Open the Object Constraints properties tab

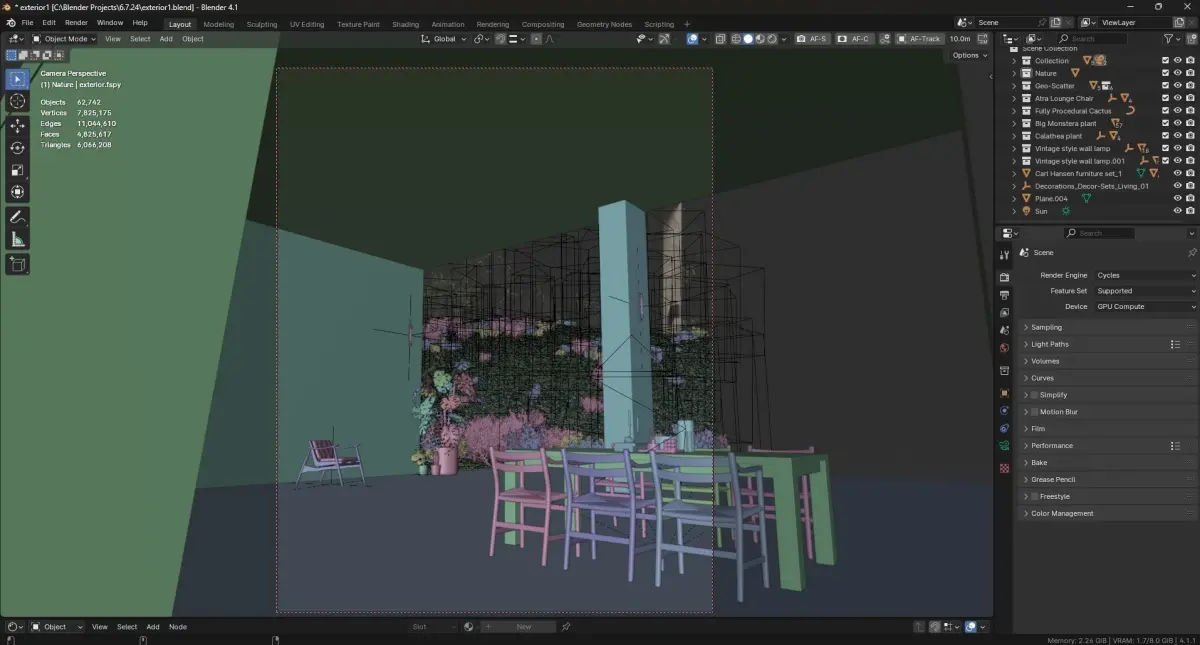(x=1005, y=428)
